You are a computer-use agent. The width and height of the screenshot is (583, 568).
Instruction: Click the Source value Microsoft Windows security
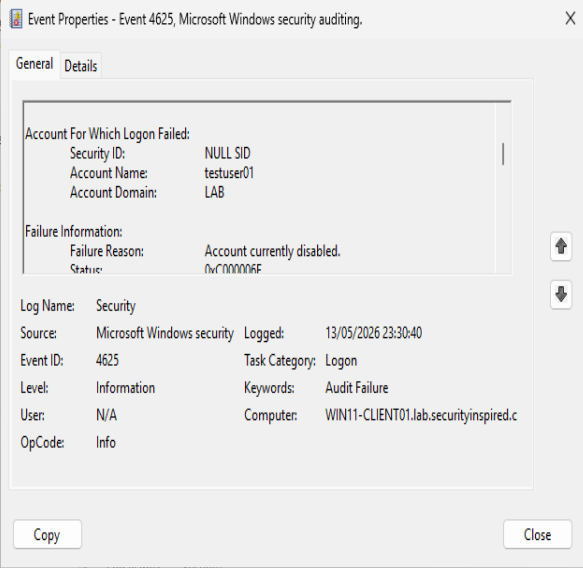pos(165,333)
